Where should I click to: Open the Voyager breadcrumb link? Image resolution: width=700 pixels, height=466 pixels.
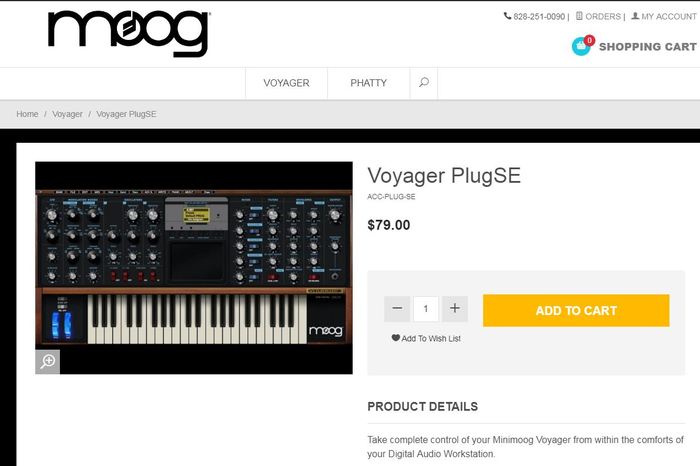[x=67, y=114]
